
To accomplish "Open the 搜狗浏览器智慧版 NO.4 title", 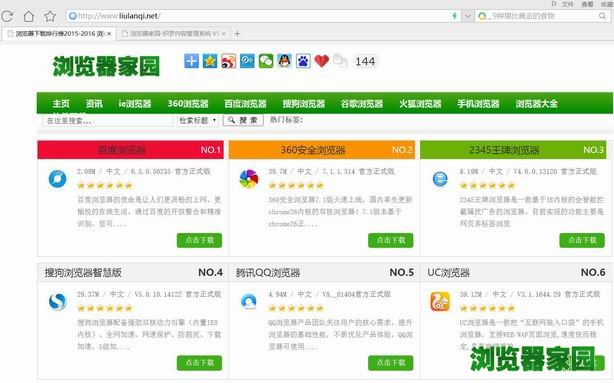I will [83, 273].
